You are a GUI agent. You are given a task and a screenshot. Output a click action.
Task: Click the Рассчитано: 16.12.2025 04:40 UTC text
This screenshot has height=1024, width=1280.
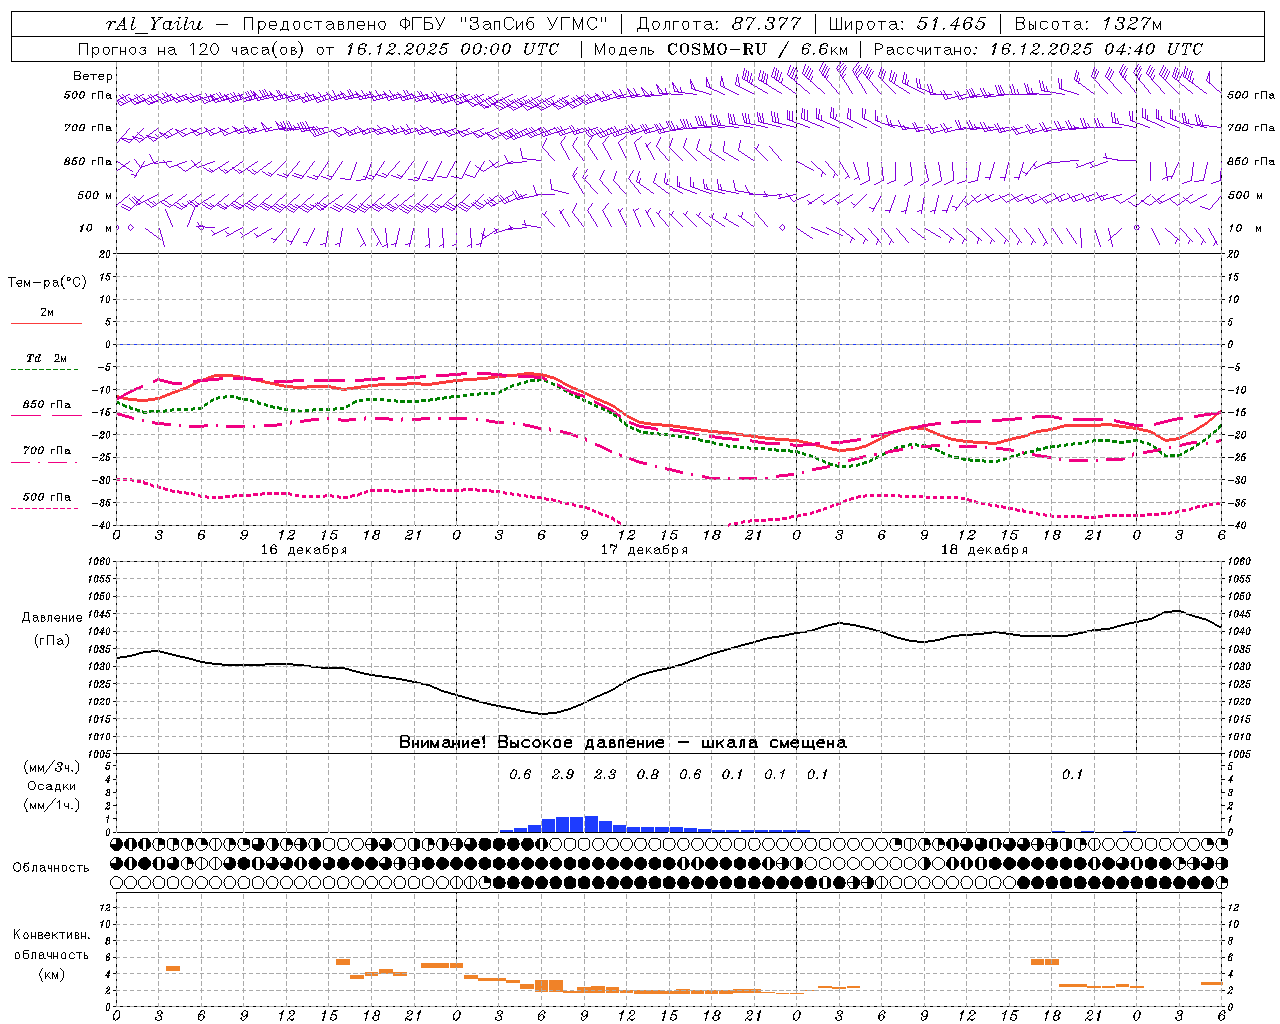pos(1038,49)
